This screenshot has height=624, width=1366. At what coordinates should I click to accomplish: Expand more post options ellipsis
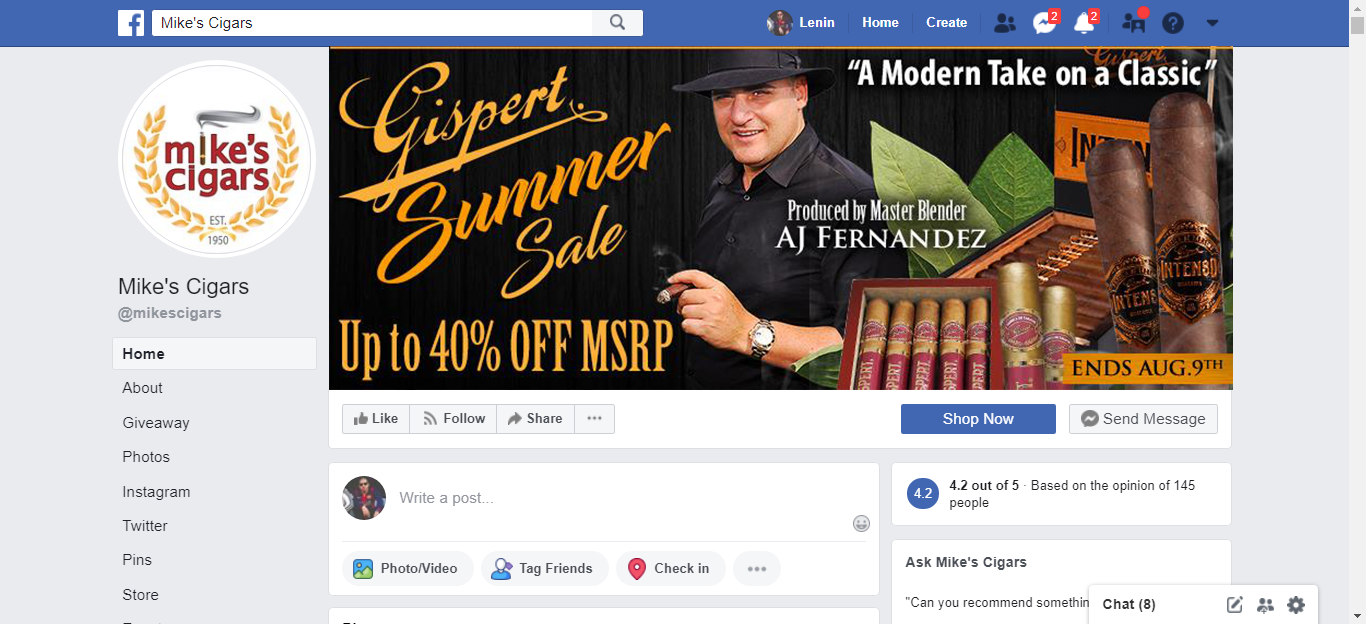(x=757, y=568)
